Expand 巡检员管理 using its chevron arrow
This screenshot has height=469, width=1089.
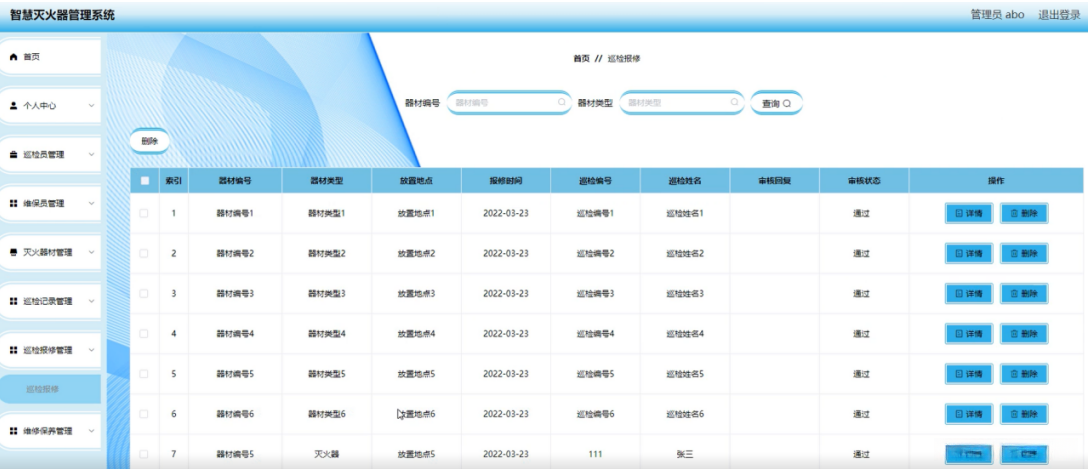point(92,155)
